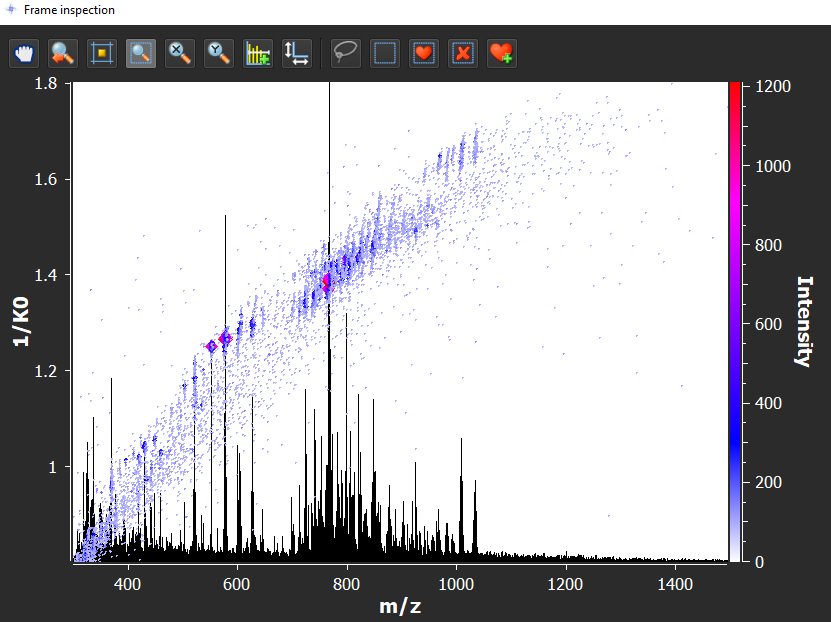
Task: Click the intensity color scale bar
Action: pyautogui.click(x=735, y=322)
